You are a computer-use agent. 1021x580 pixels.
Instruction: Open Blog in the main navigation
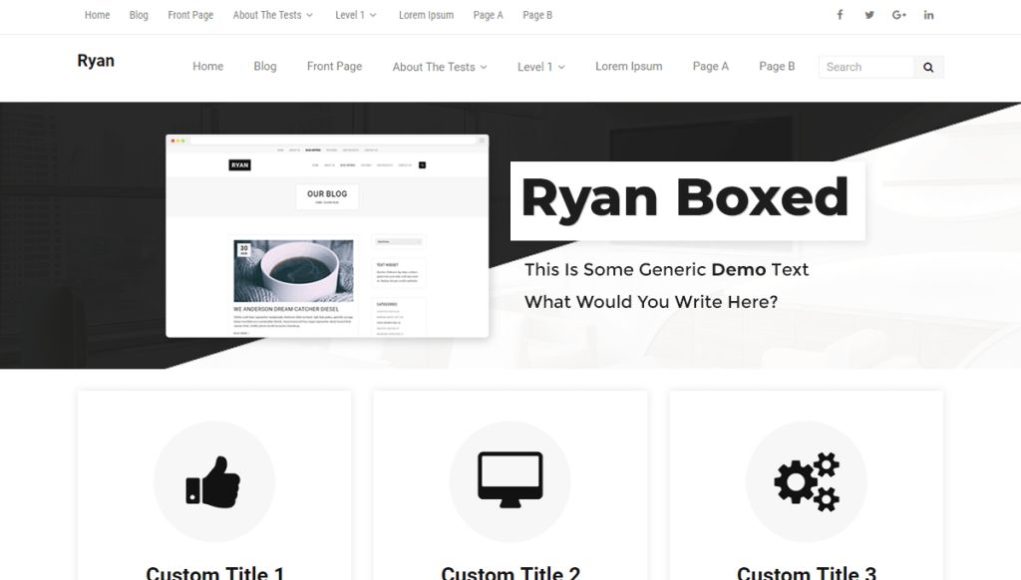click(x=265, y=66)
